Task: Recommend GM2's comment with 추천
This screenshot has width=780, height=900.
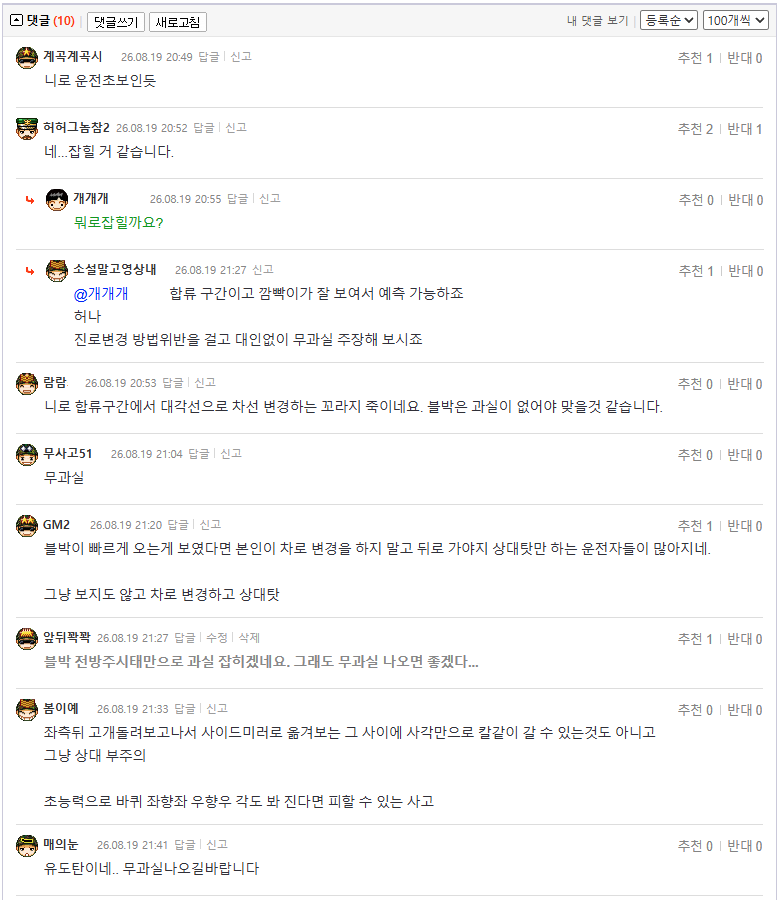Action: tap(696, 526)
